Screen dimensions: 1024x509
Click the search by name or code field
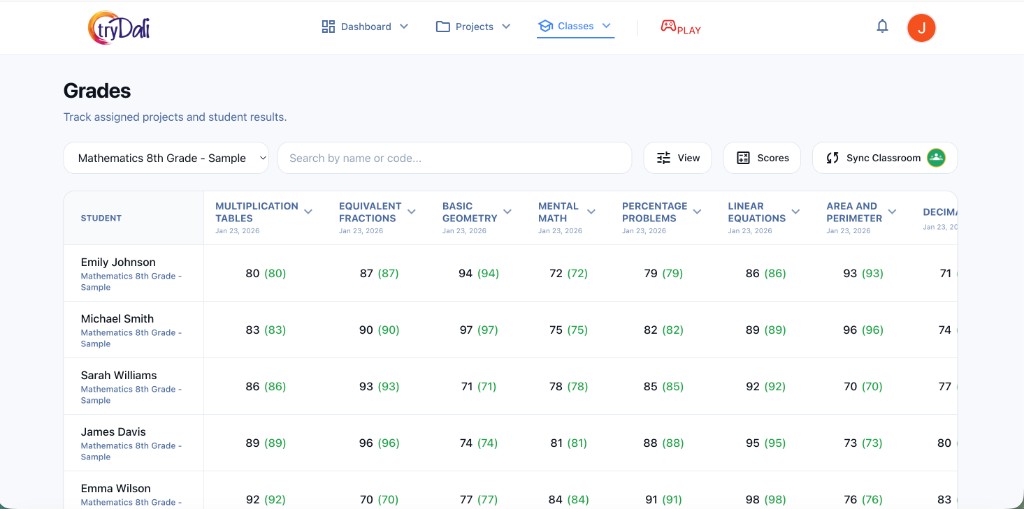coord(454,158)
